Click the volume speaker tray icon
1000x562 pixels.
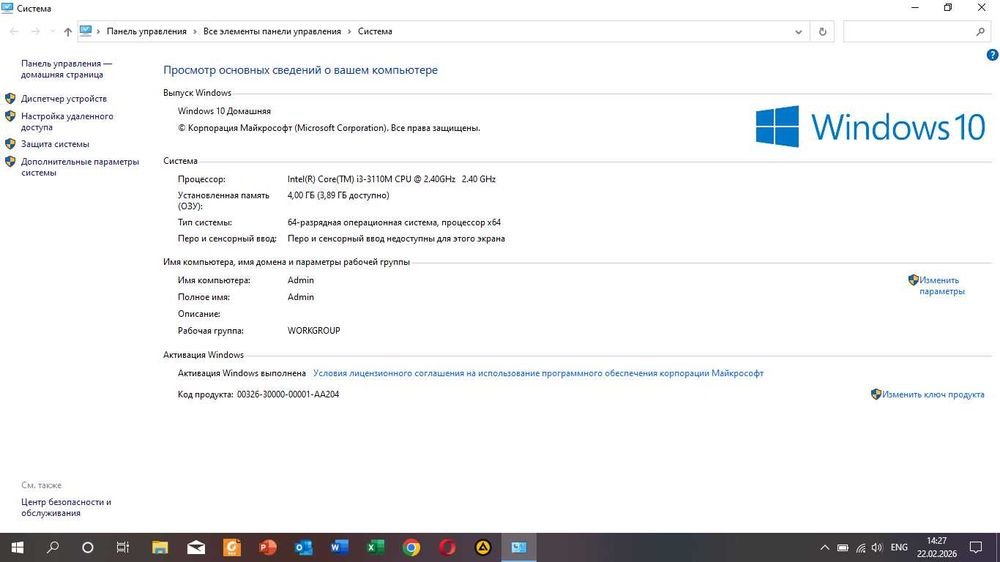click(878, 547)
